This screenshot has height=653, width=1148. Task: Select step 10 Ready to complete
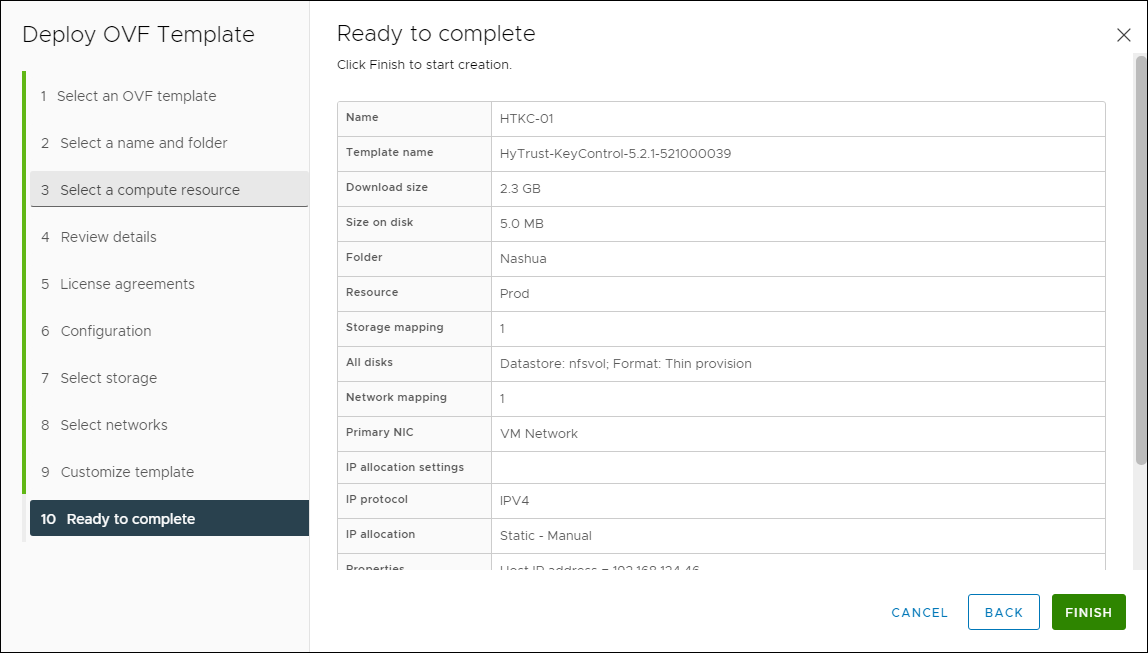[169, 518]
